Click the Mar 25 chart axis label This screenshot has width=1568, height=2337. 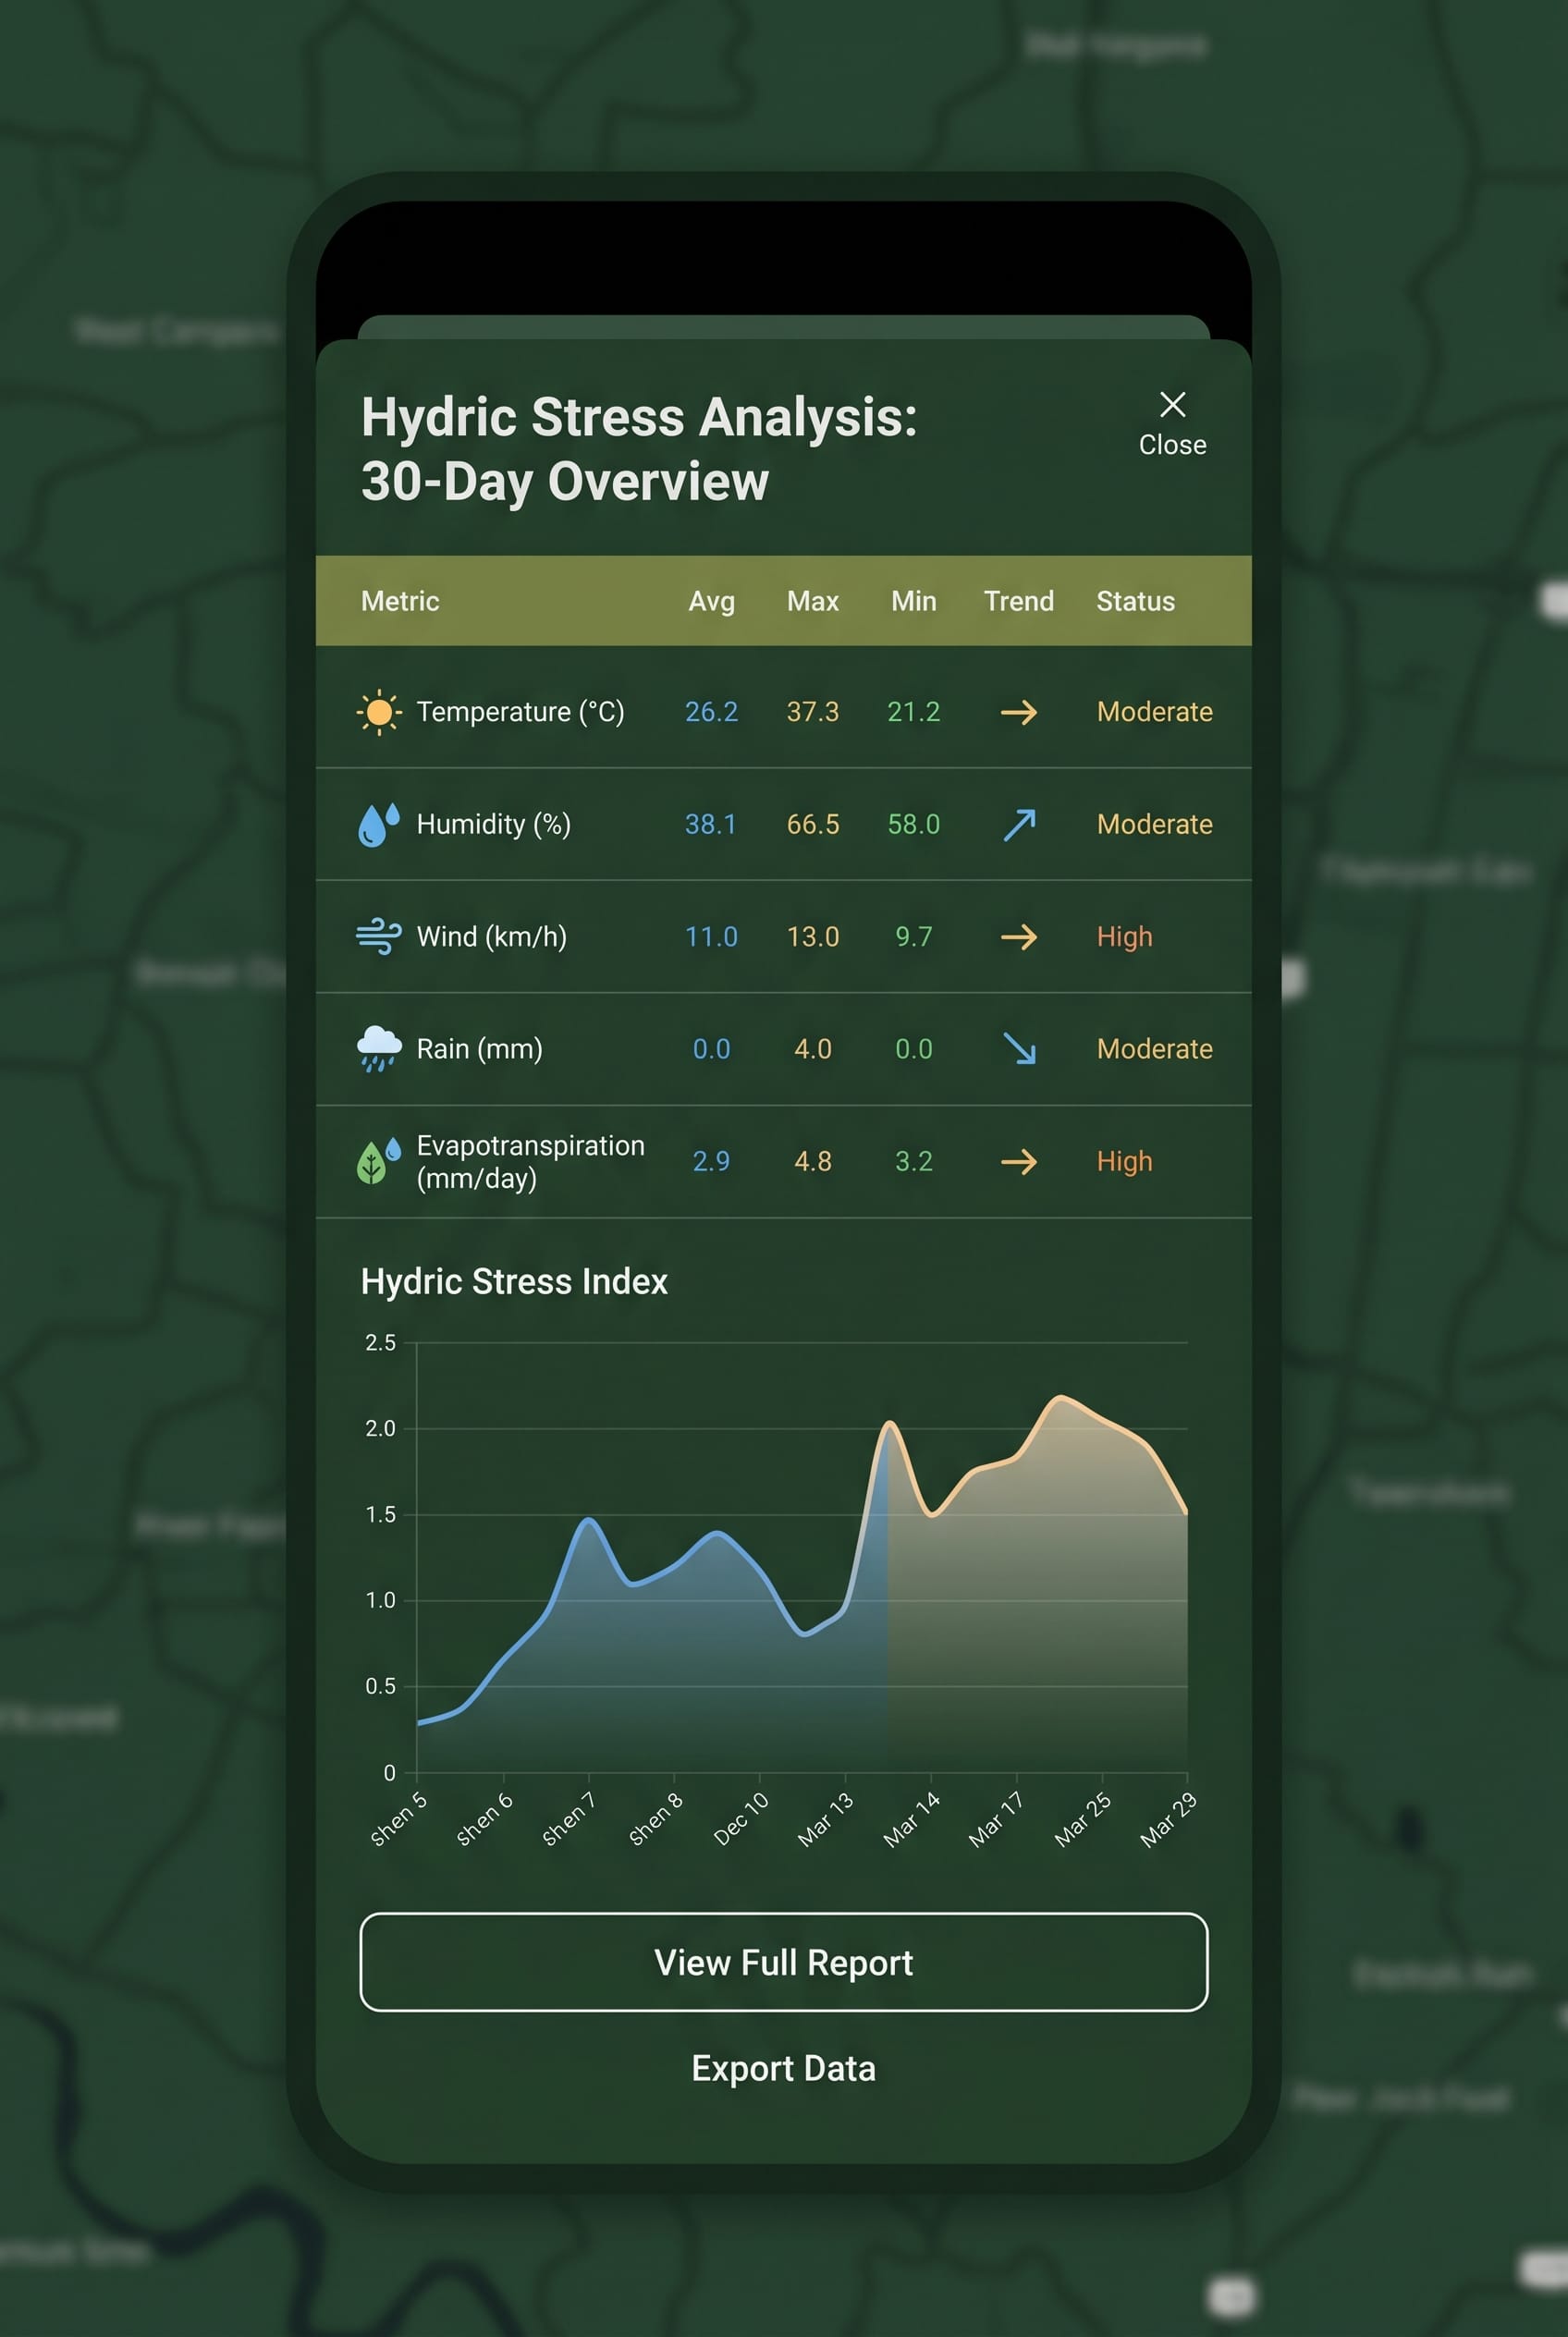click(1082, 1820)
